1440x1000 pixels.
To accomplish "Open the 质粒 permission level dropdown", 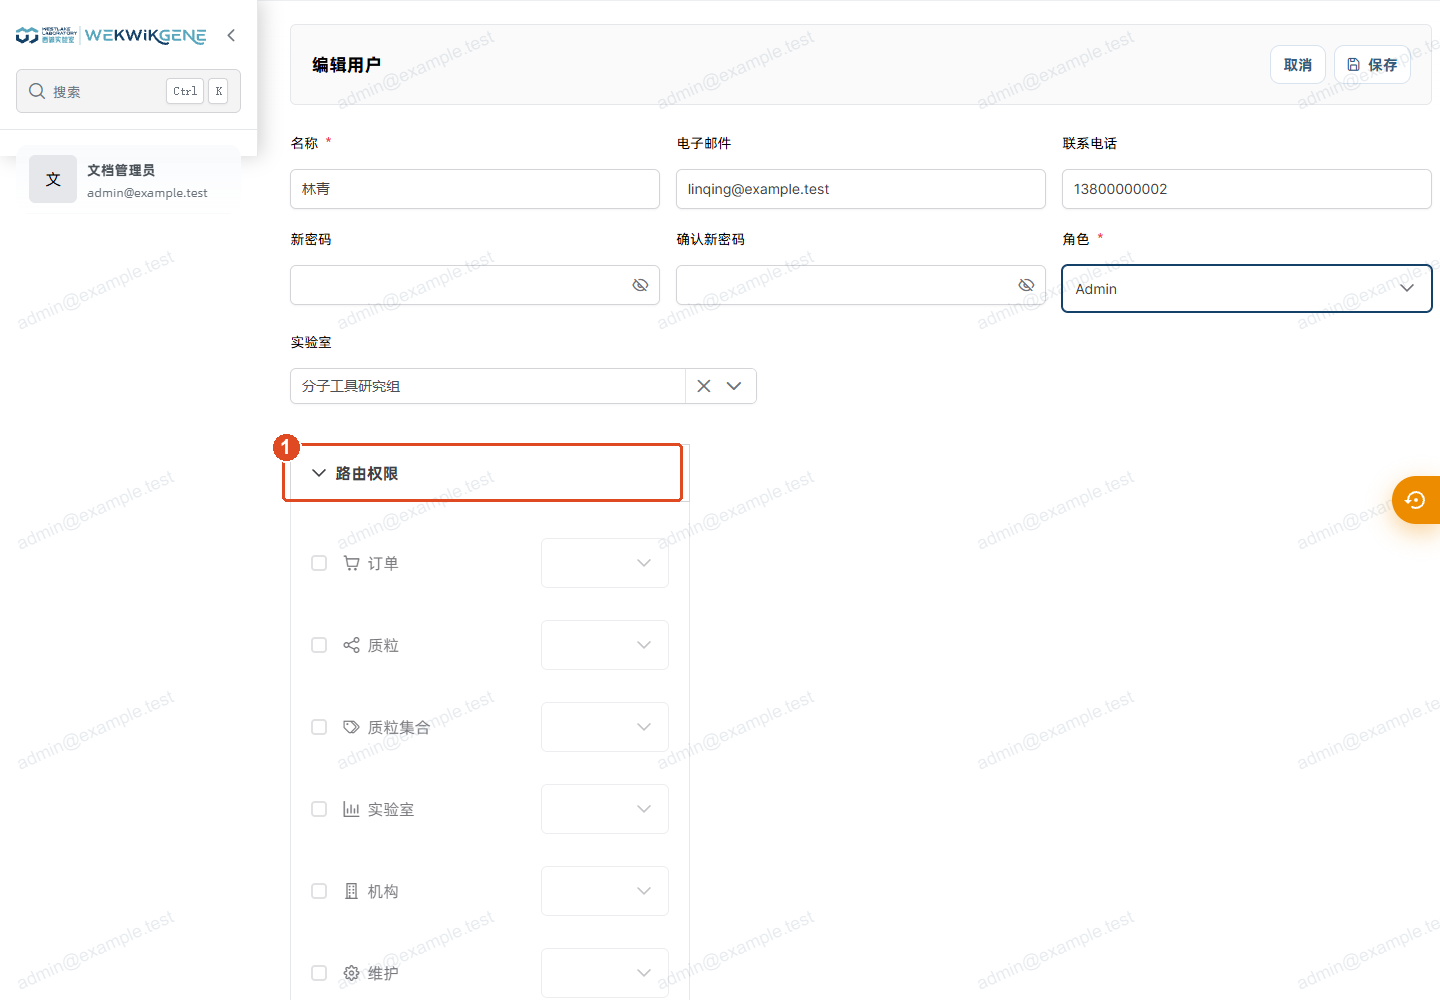I will coord(605,645).
